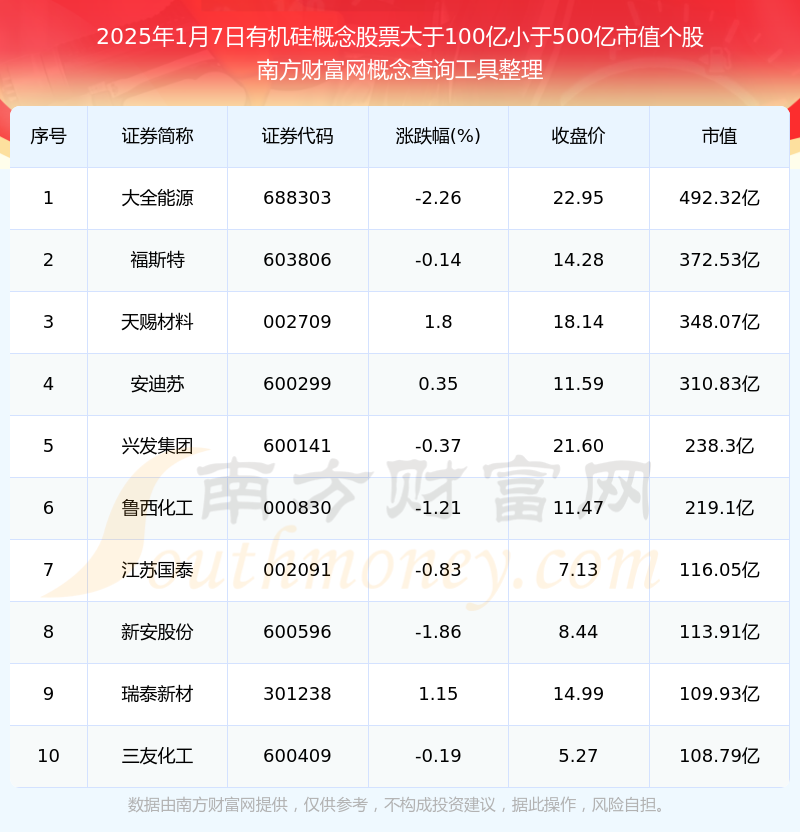Click market cap 310.83亿
Viewport: 800px width, 832px height.
click(x=719, y=384)
